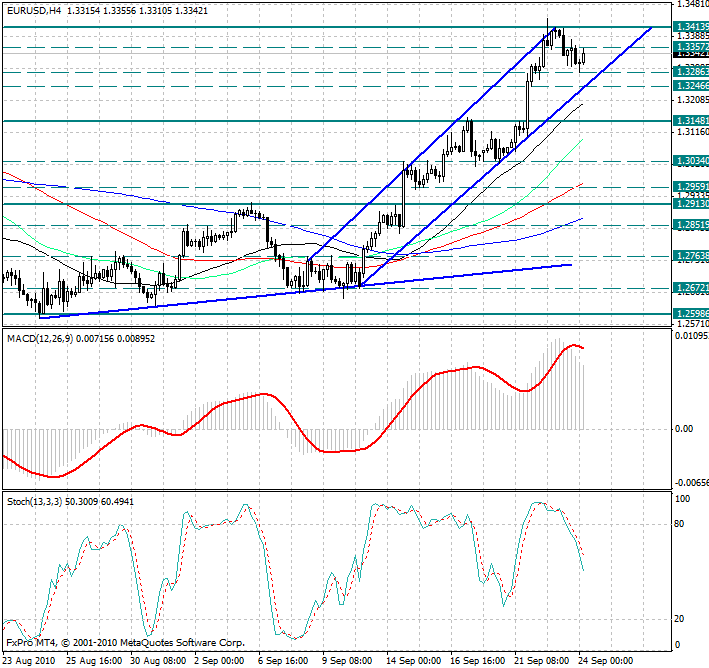This screenshot has width=709, height=668.
Task: Select the 1.27638 price level label
Action: (x=691, y=256)
